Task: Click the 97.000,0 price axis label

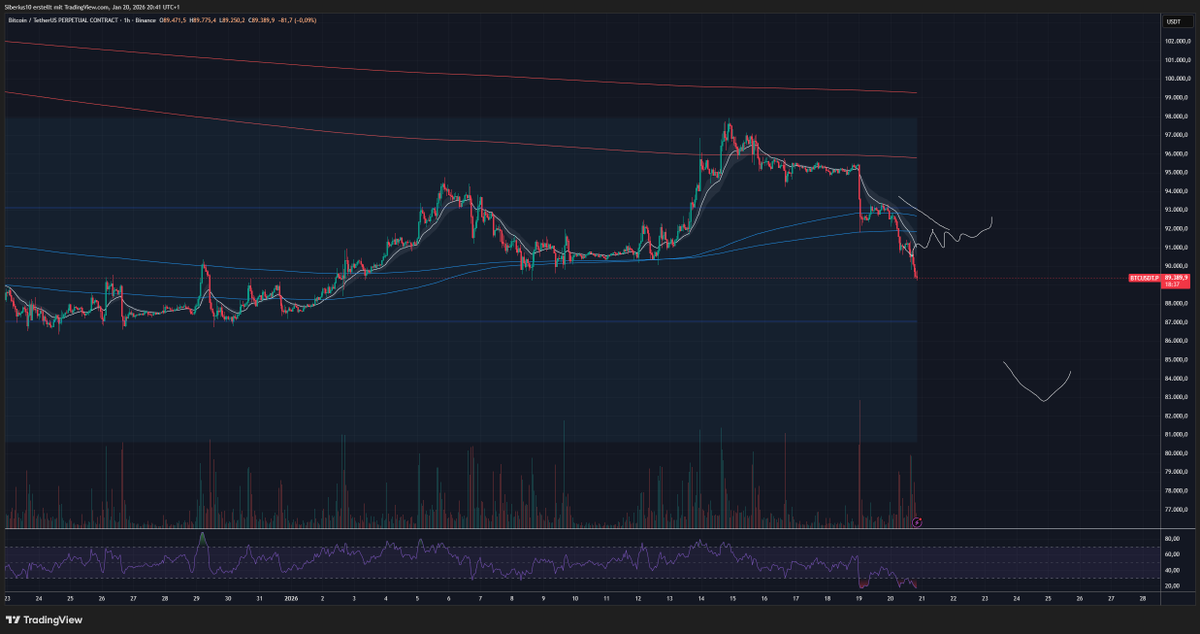Action: [1174, 135]
